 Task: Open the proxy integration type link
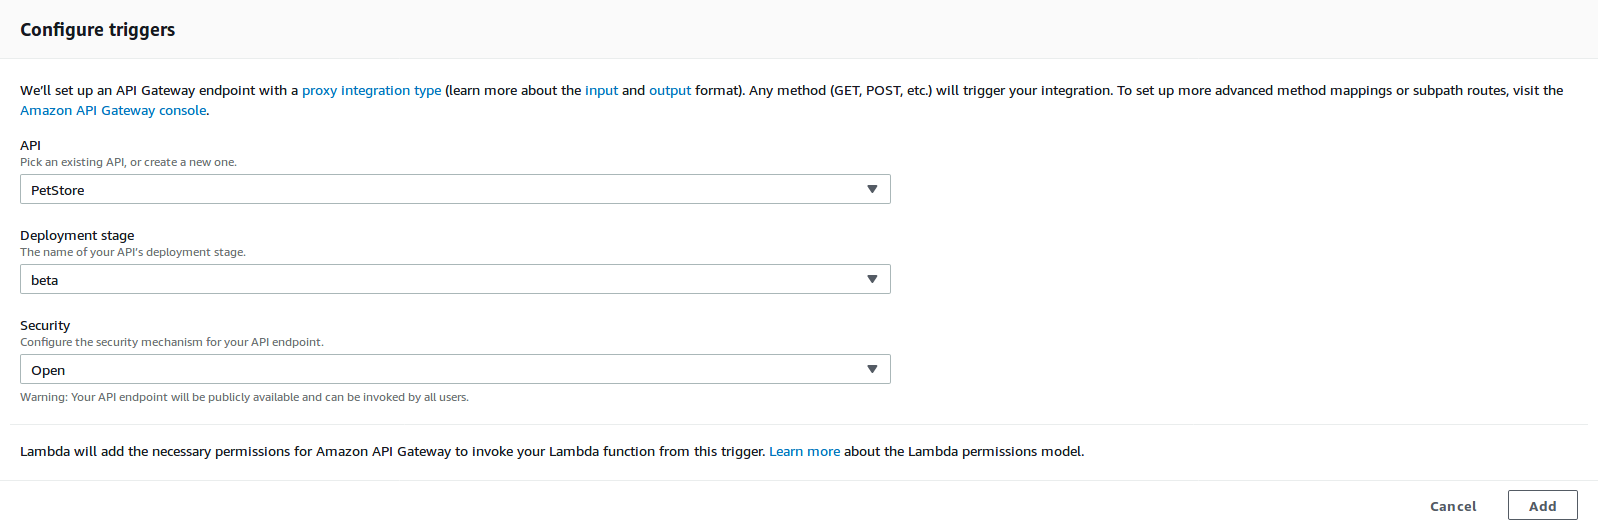tap(371, 91)
